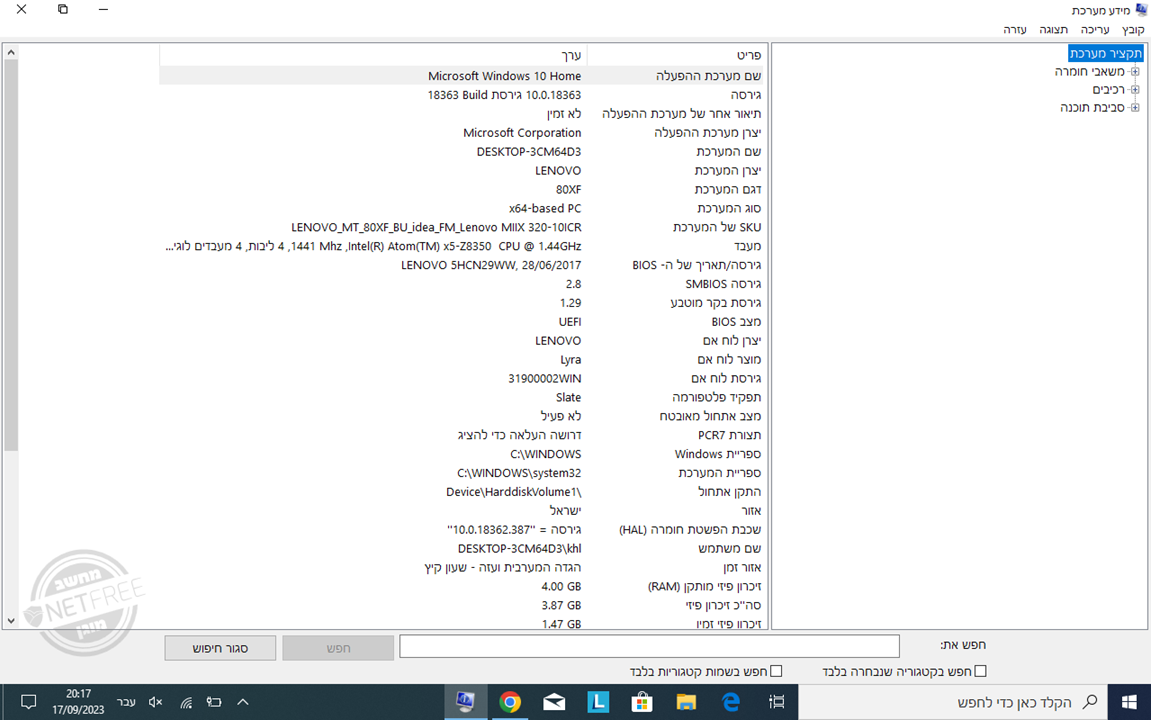
Task: Select 'תקציר מערכת' tree item
Action: click(1105, 54)
